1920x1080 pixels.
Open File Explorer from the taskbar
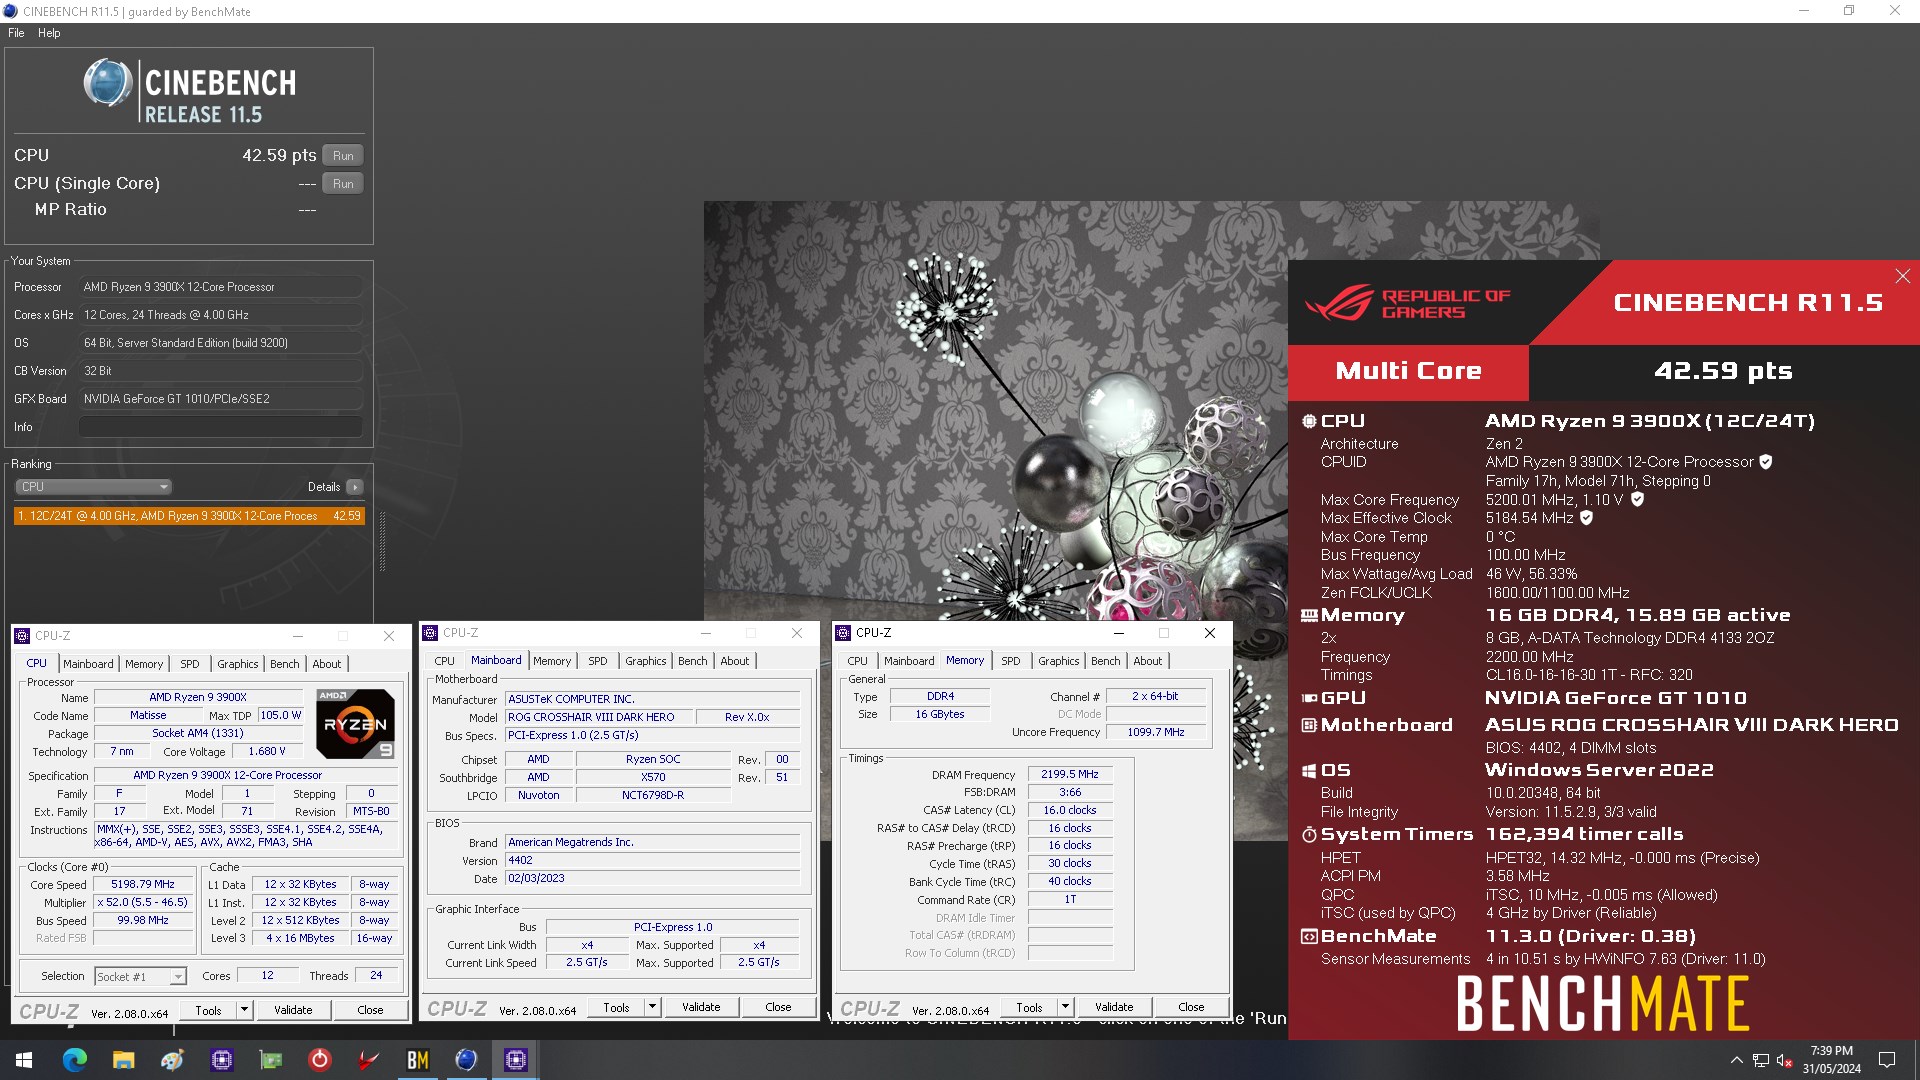tap(123, 1060)
